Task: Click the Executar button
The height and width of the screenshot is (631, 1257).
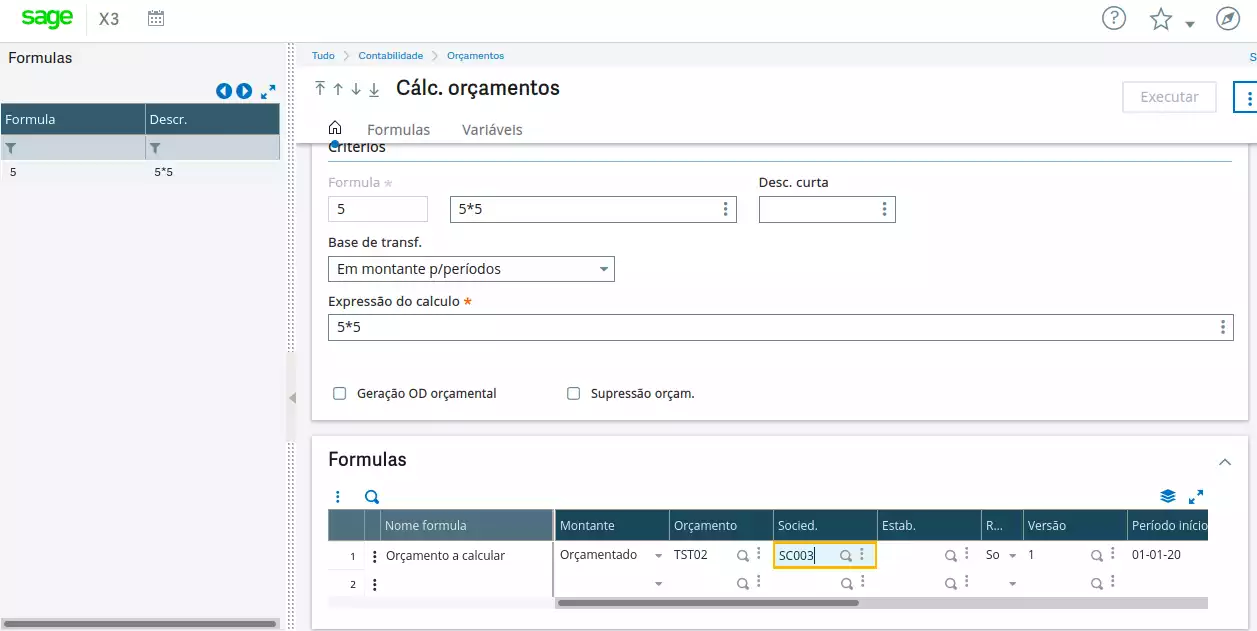Action: tap(1169, 97)
